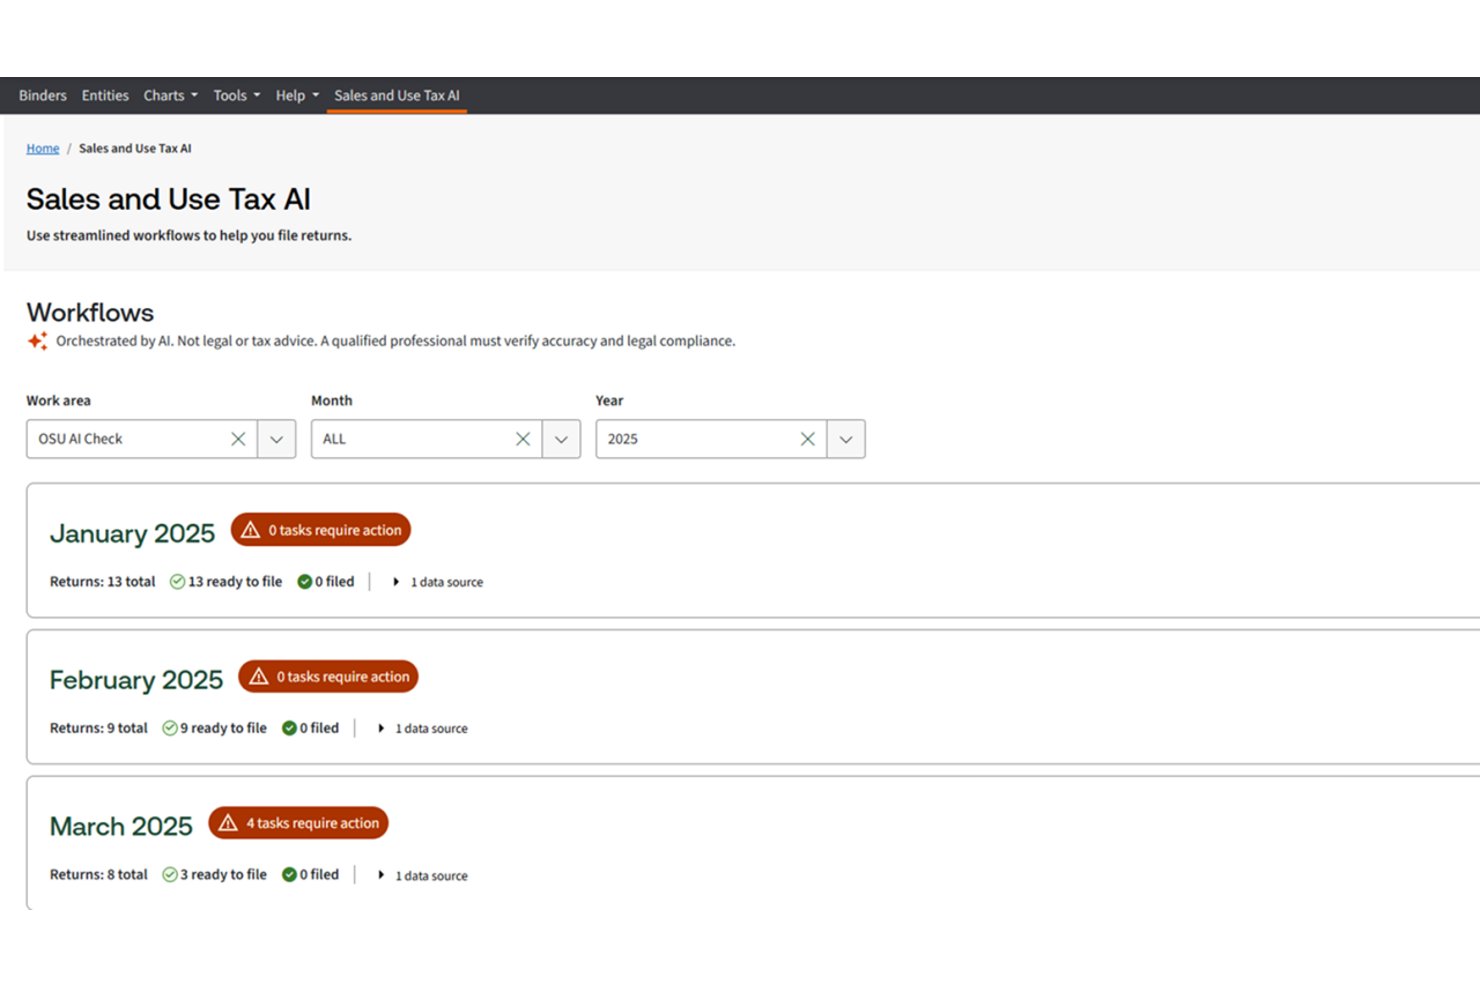
Task: Open the Tools menu
Action: (x=237, y=96)
